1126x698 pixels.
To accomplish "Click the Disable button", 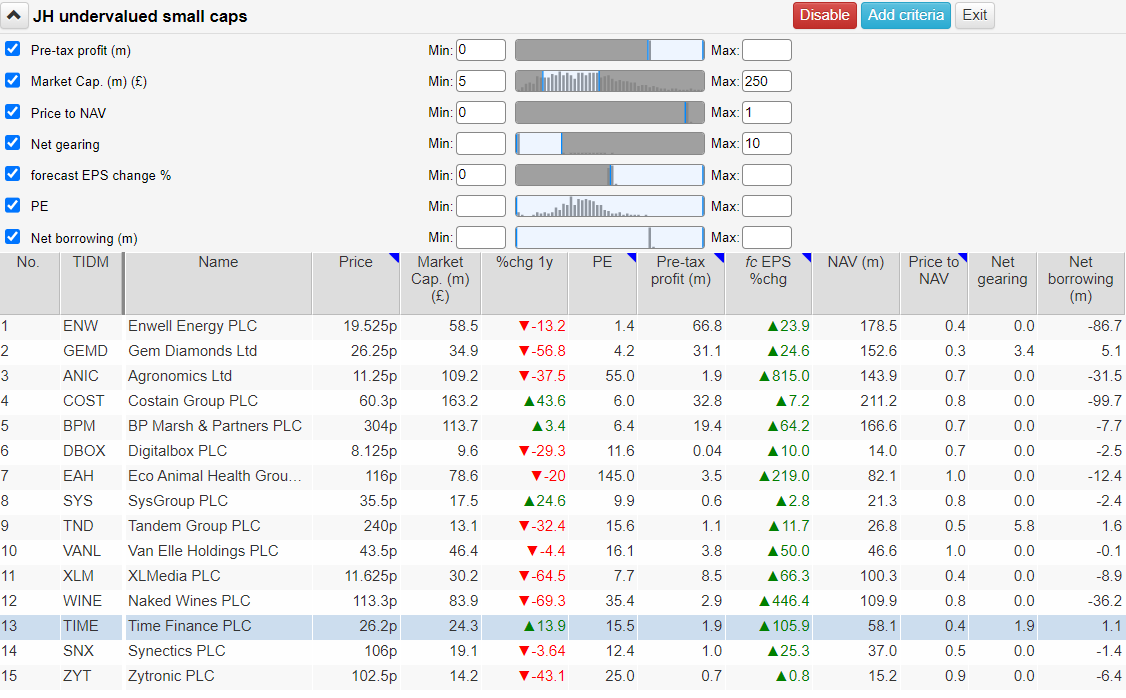I will 824,15.
